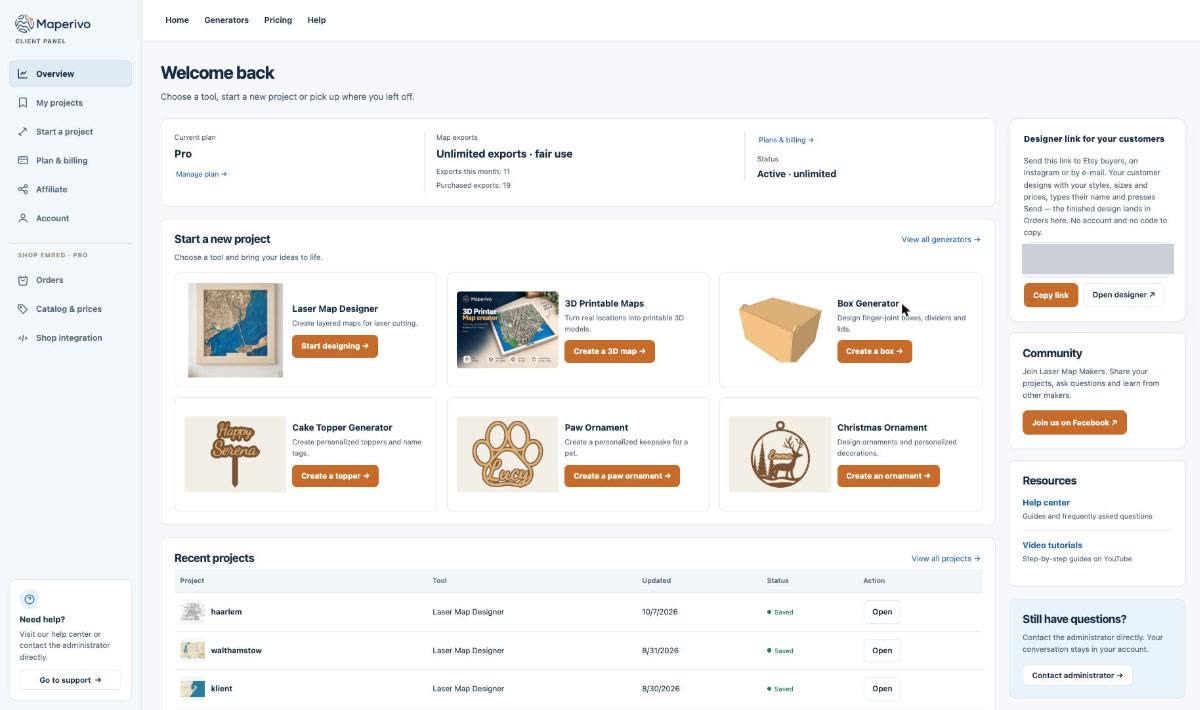Click the Catalog & prices tag icon

23,310
